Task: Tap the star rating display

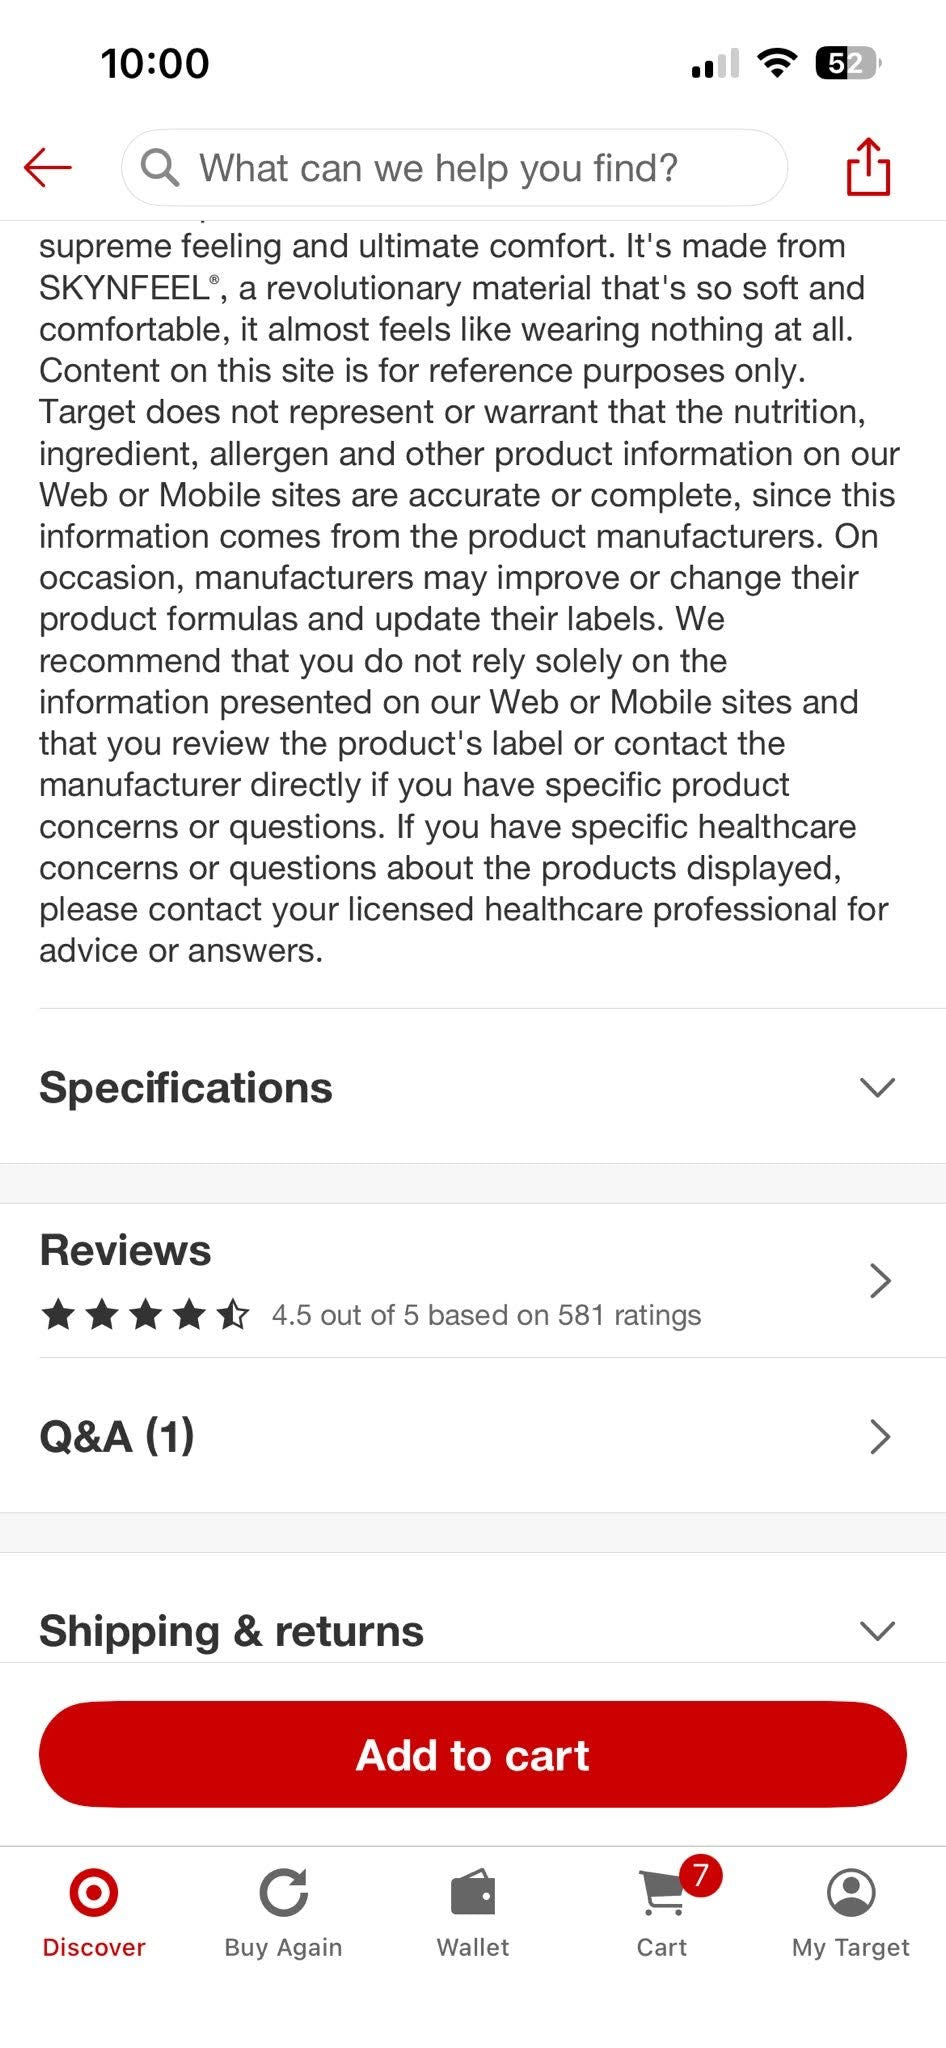Action: pos(145,1314)
